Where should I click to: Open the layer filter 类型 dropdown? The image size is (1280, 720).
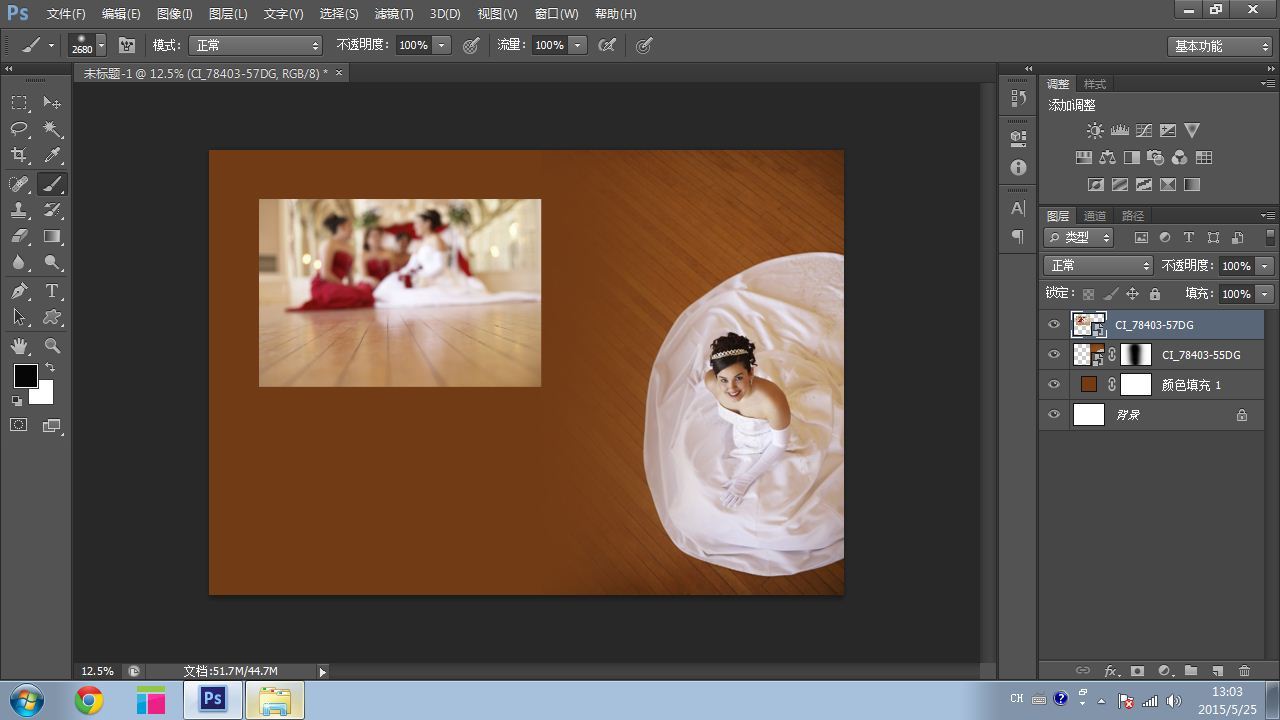click(1079, 237)
